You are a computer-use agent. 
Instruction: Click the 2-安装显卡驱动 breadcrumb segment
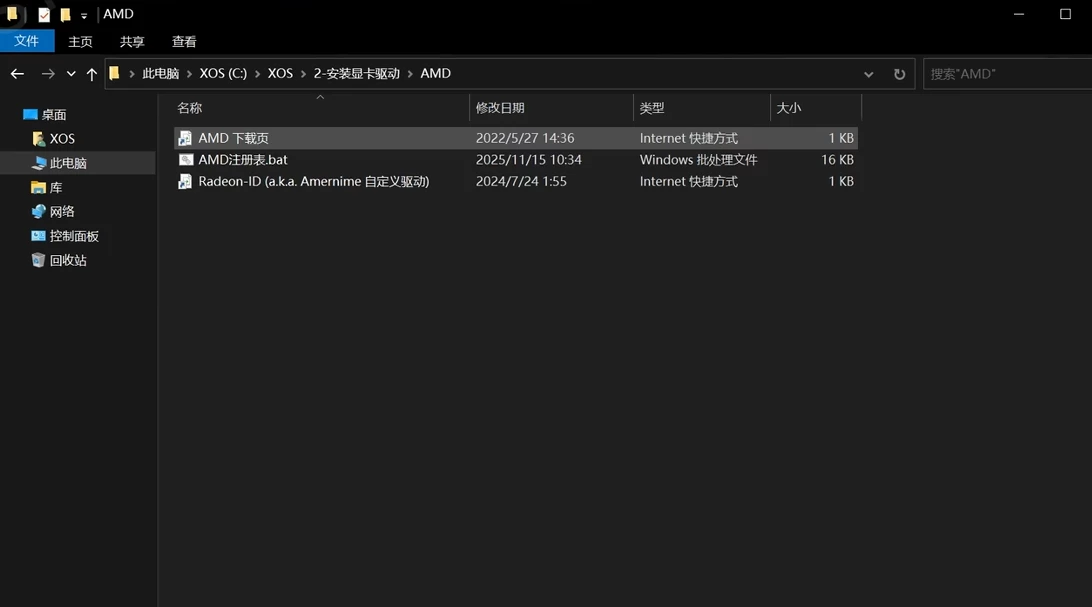pos(356,74)
